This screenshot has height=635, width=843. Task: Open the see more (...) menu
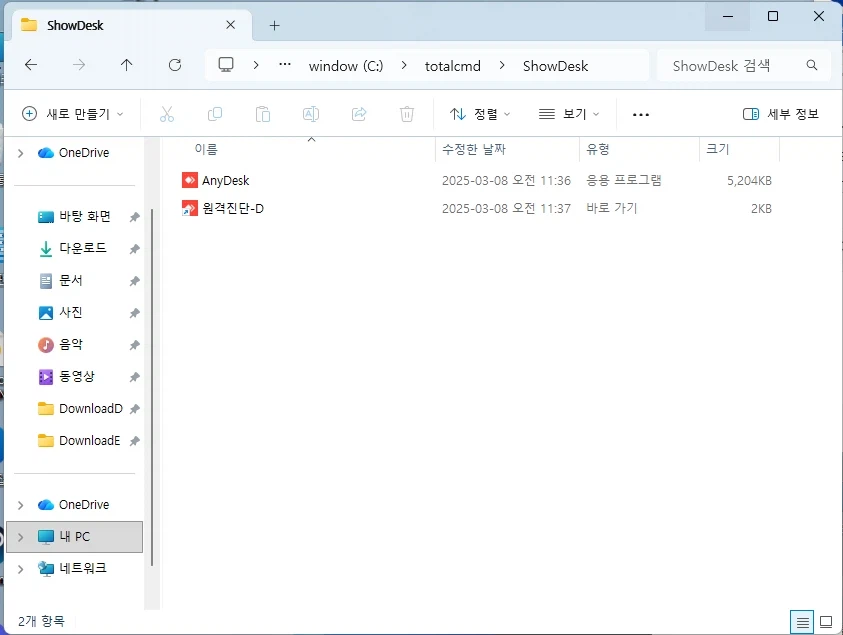640,113
